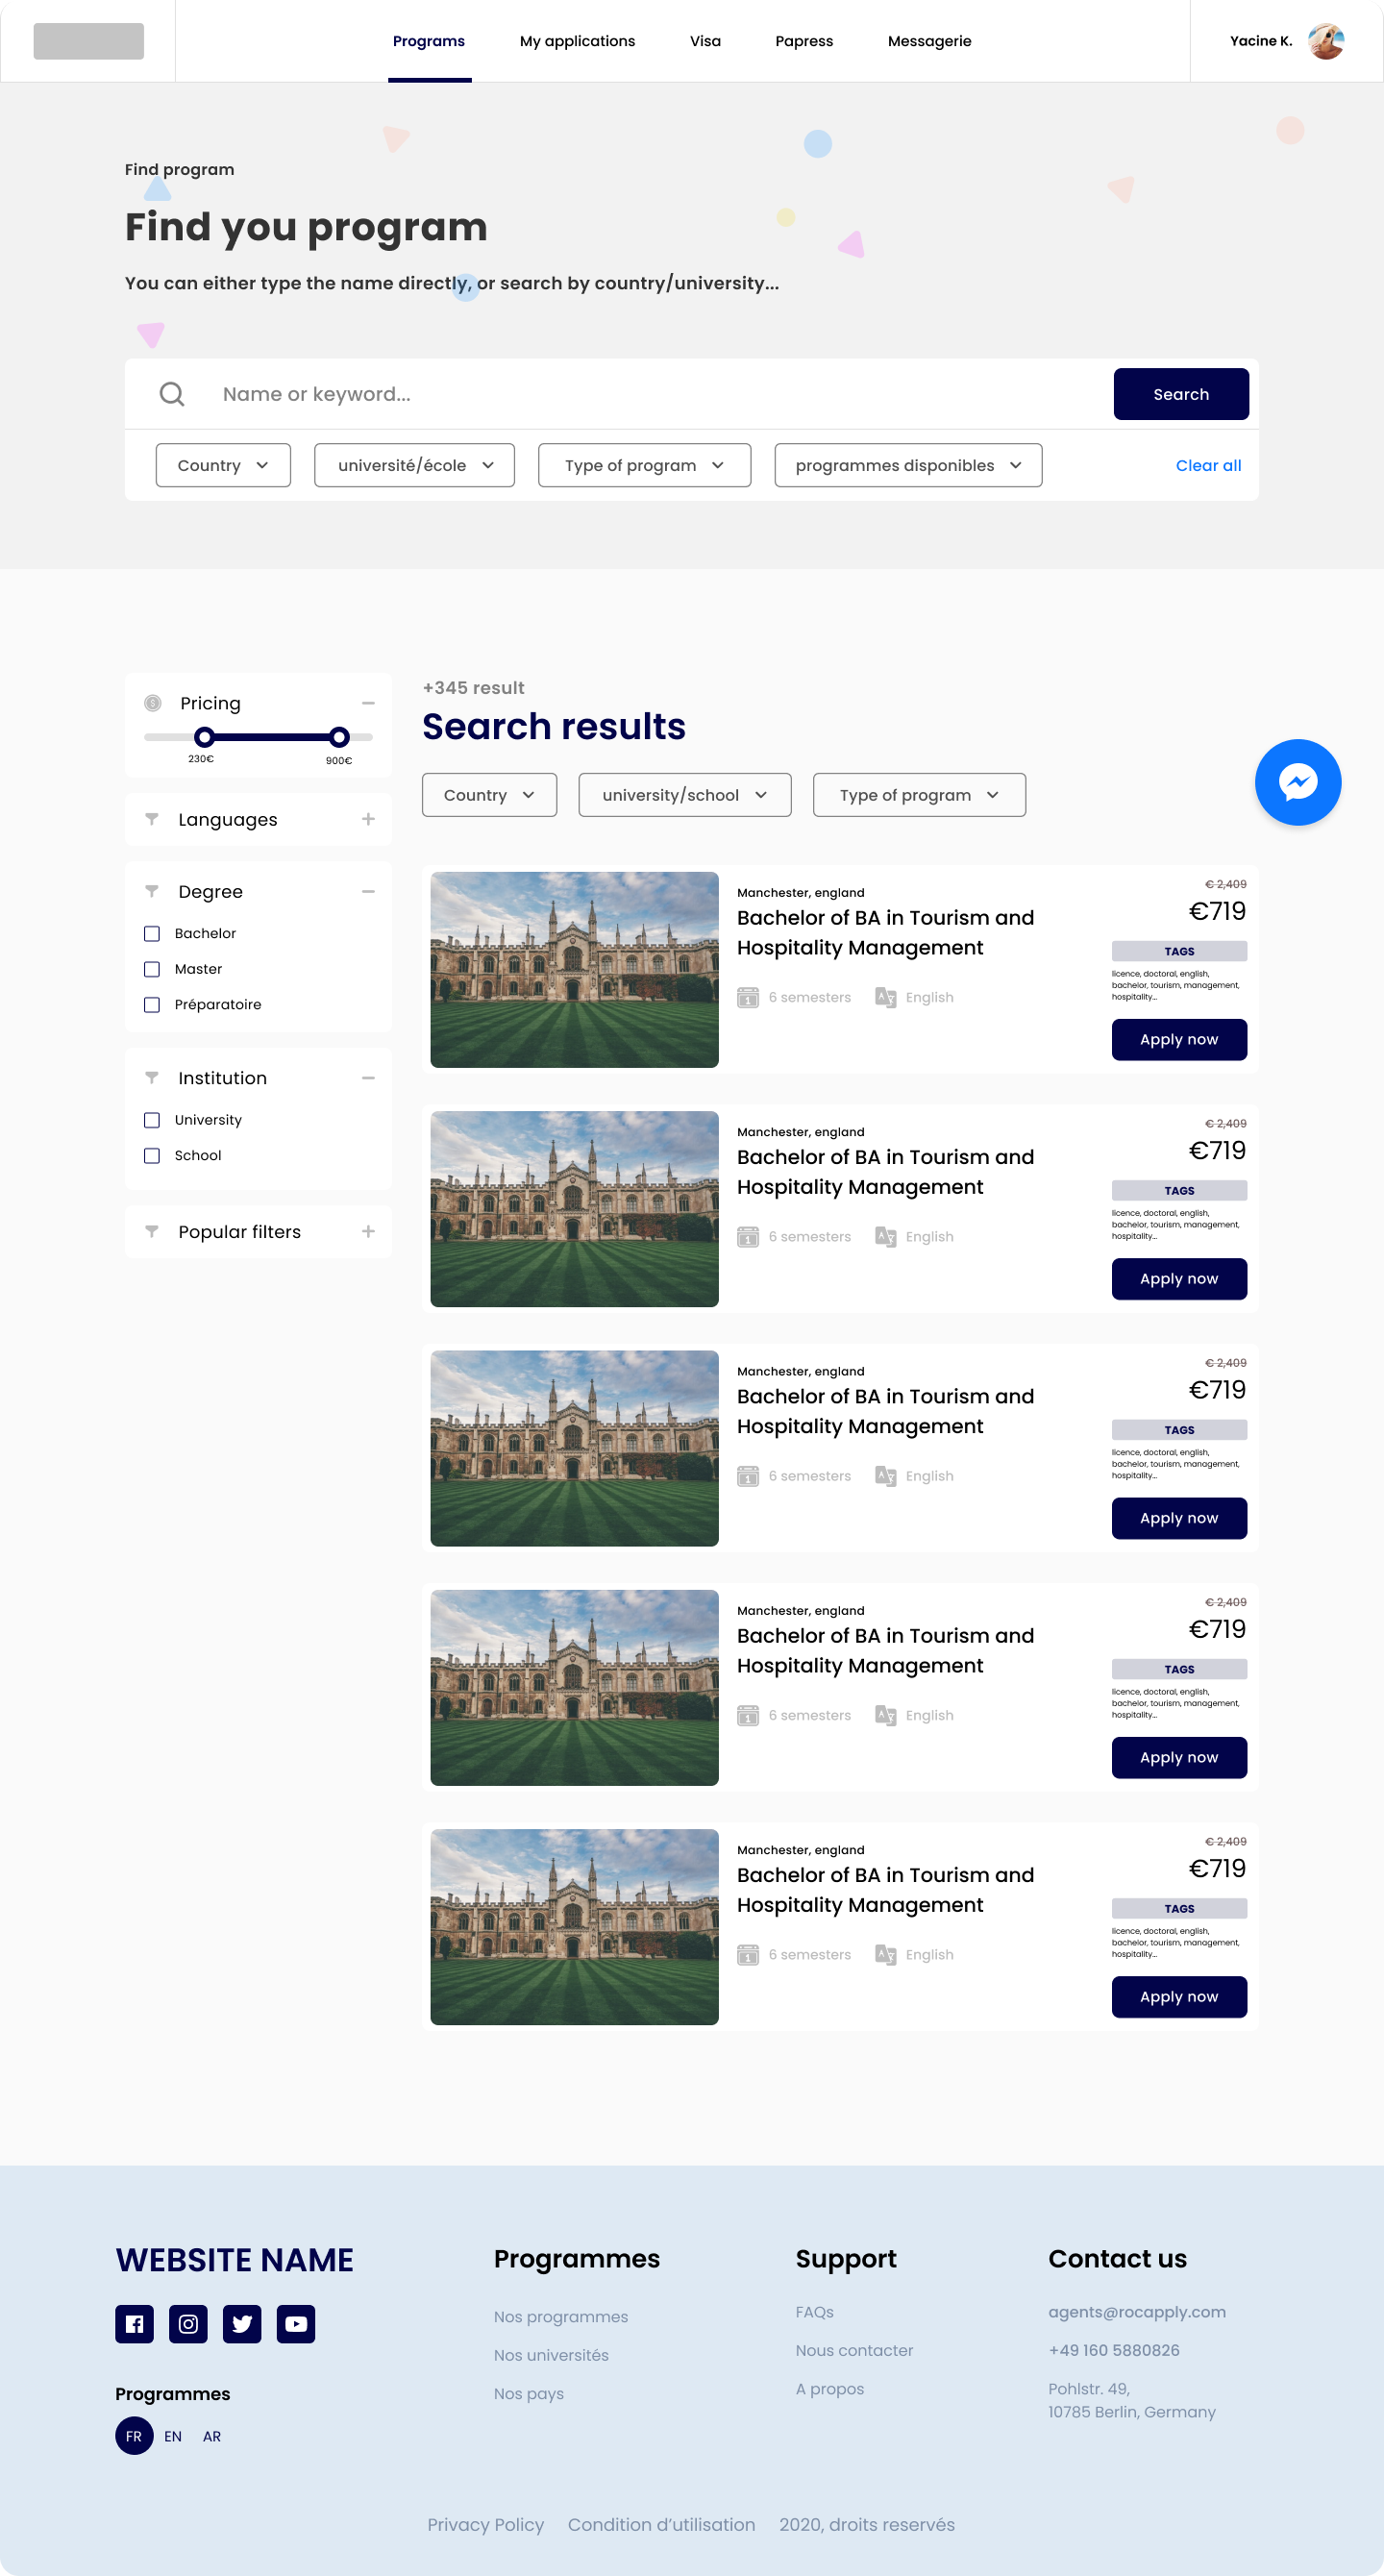Tick the Préparatoire checkbox
This screenshot has width=1384, height=2576.
[x=152, y=1004]
